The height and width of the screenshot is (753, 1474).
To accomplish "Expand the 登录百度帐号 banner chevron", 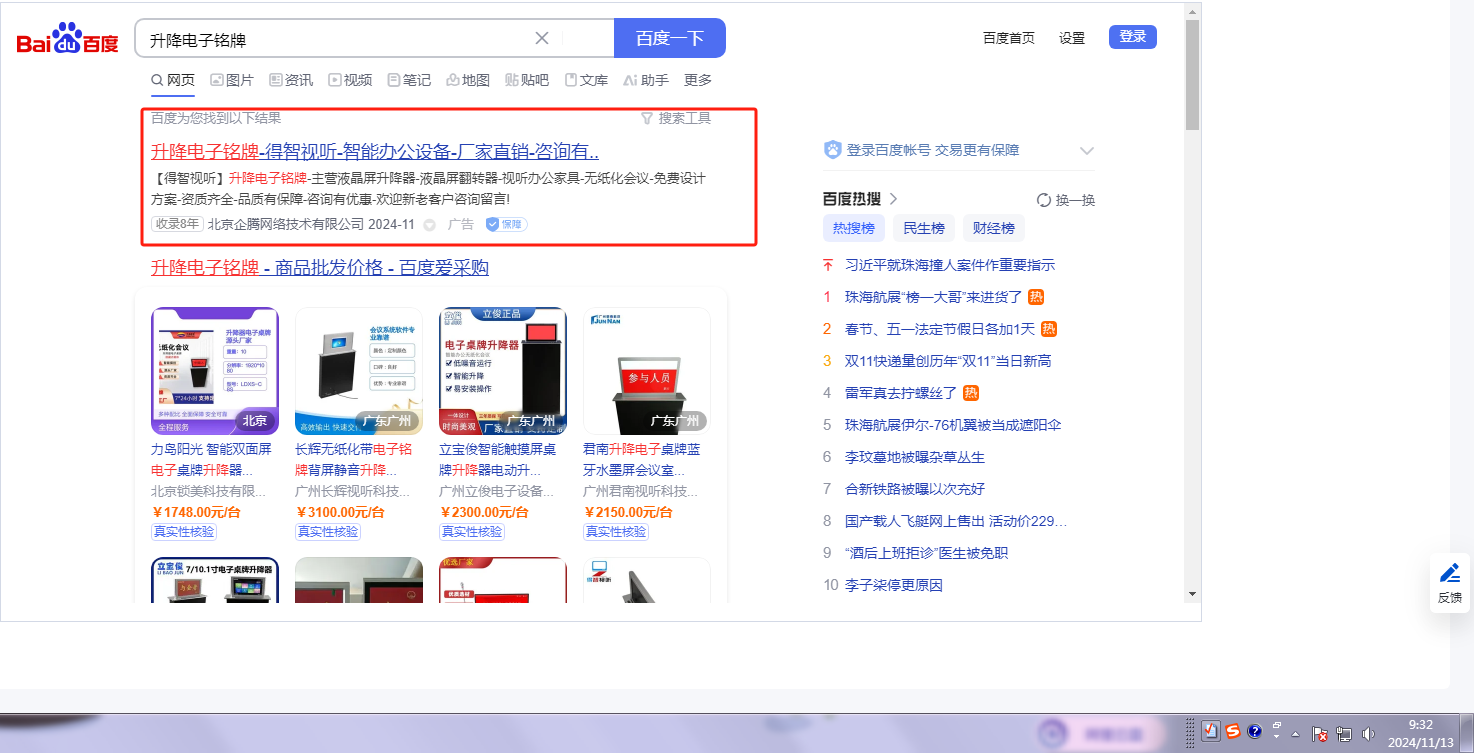I will pyautogui.click(x=1087, y=151).
